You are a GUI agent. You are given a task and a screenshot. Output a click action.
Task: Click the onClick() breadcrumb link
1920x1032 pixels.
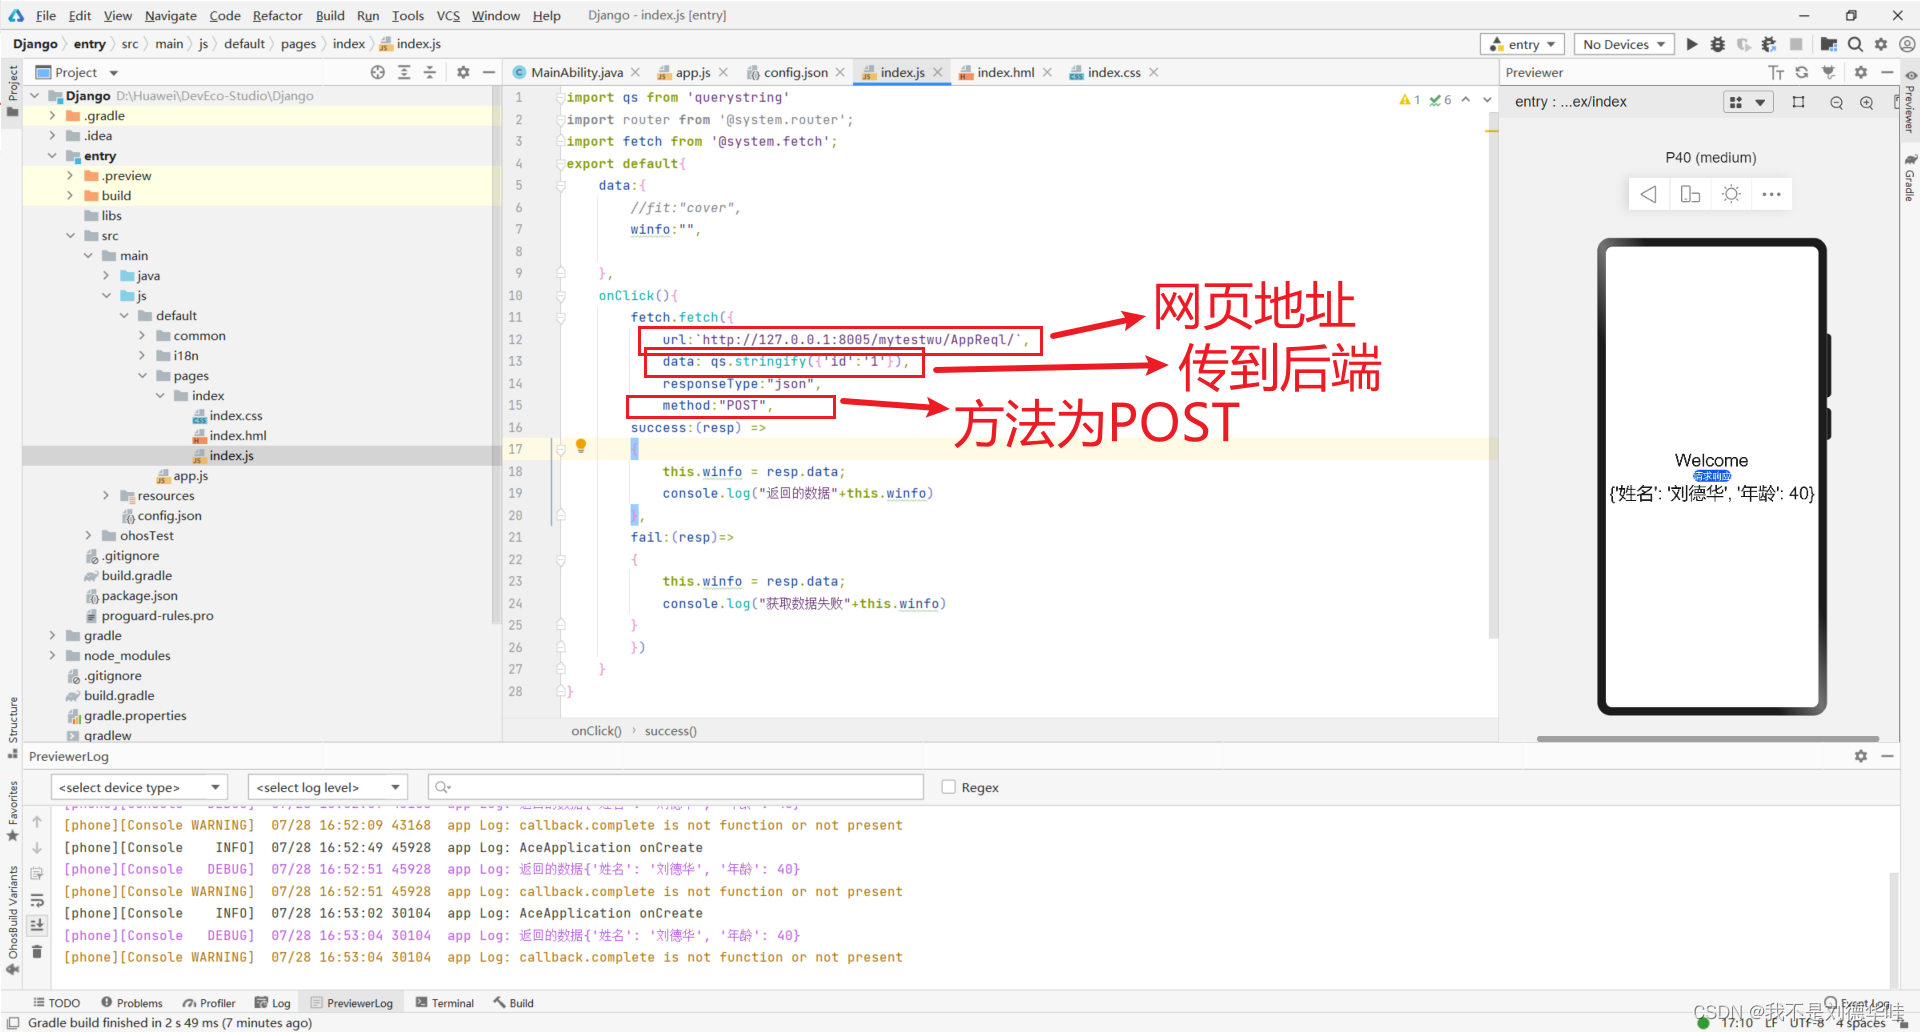click(x=596, y=731)
